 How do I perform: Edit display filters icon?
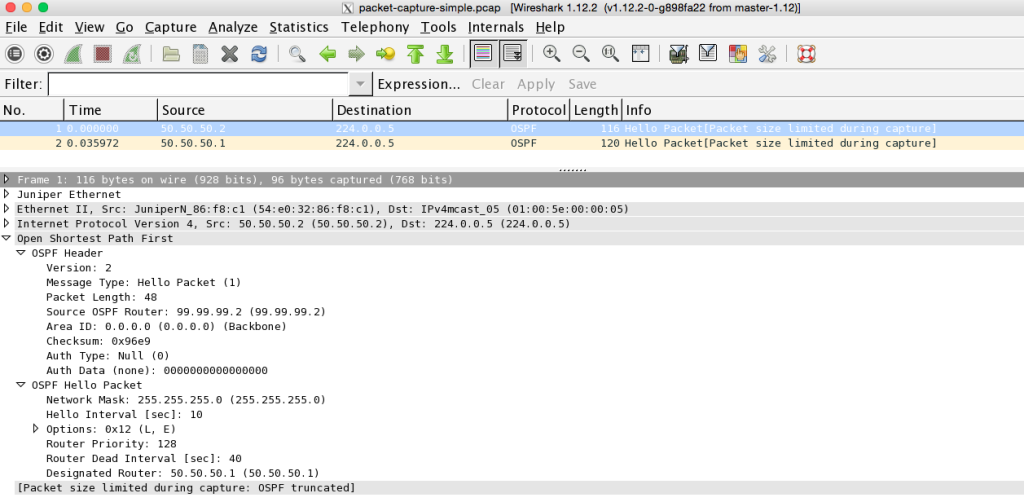point(708,54)
